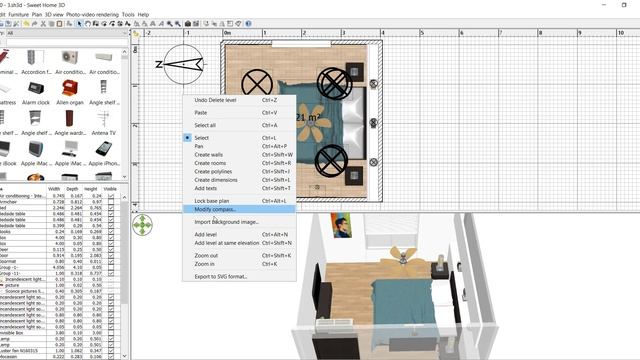Toggle Visible checkbox for books row
The image size is (640, 360).
[111, 231]
